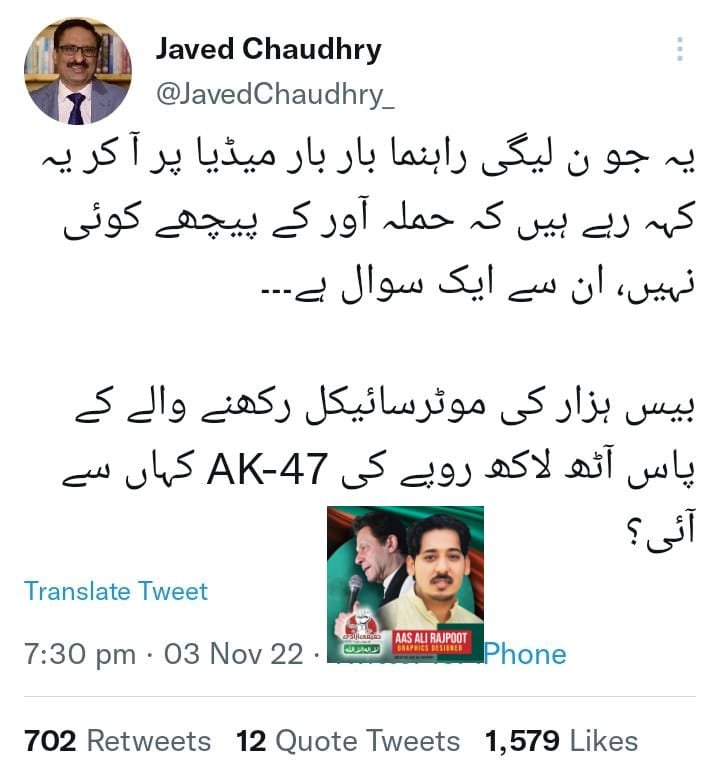The width and height of the screenshot is (720, 773).
Task: Open the @JavedChaudhry_ handle link
Action: [275, 94]
